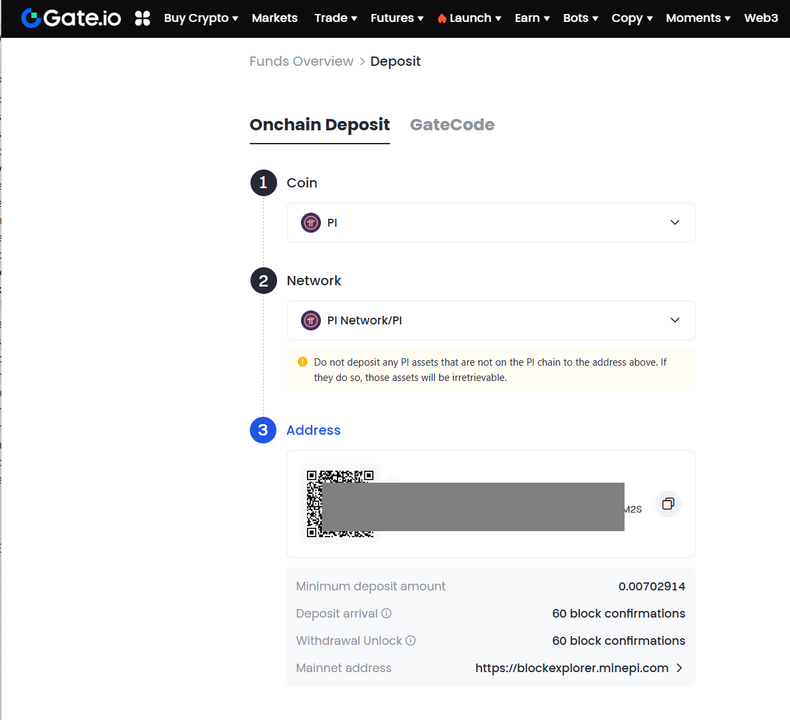Image resolution: width=790 pixels, height=720 pixels.
Task: Copy the deposit address with the copy icon
Action: point(668,504)
